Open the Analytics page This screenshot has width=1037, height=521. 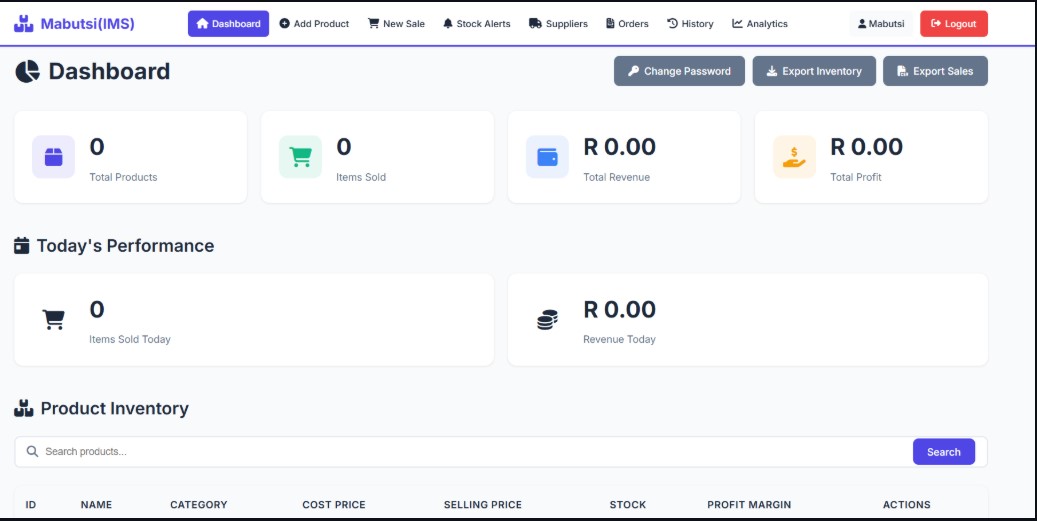click(x=760, y=24)
